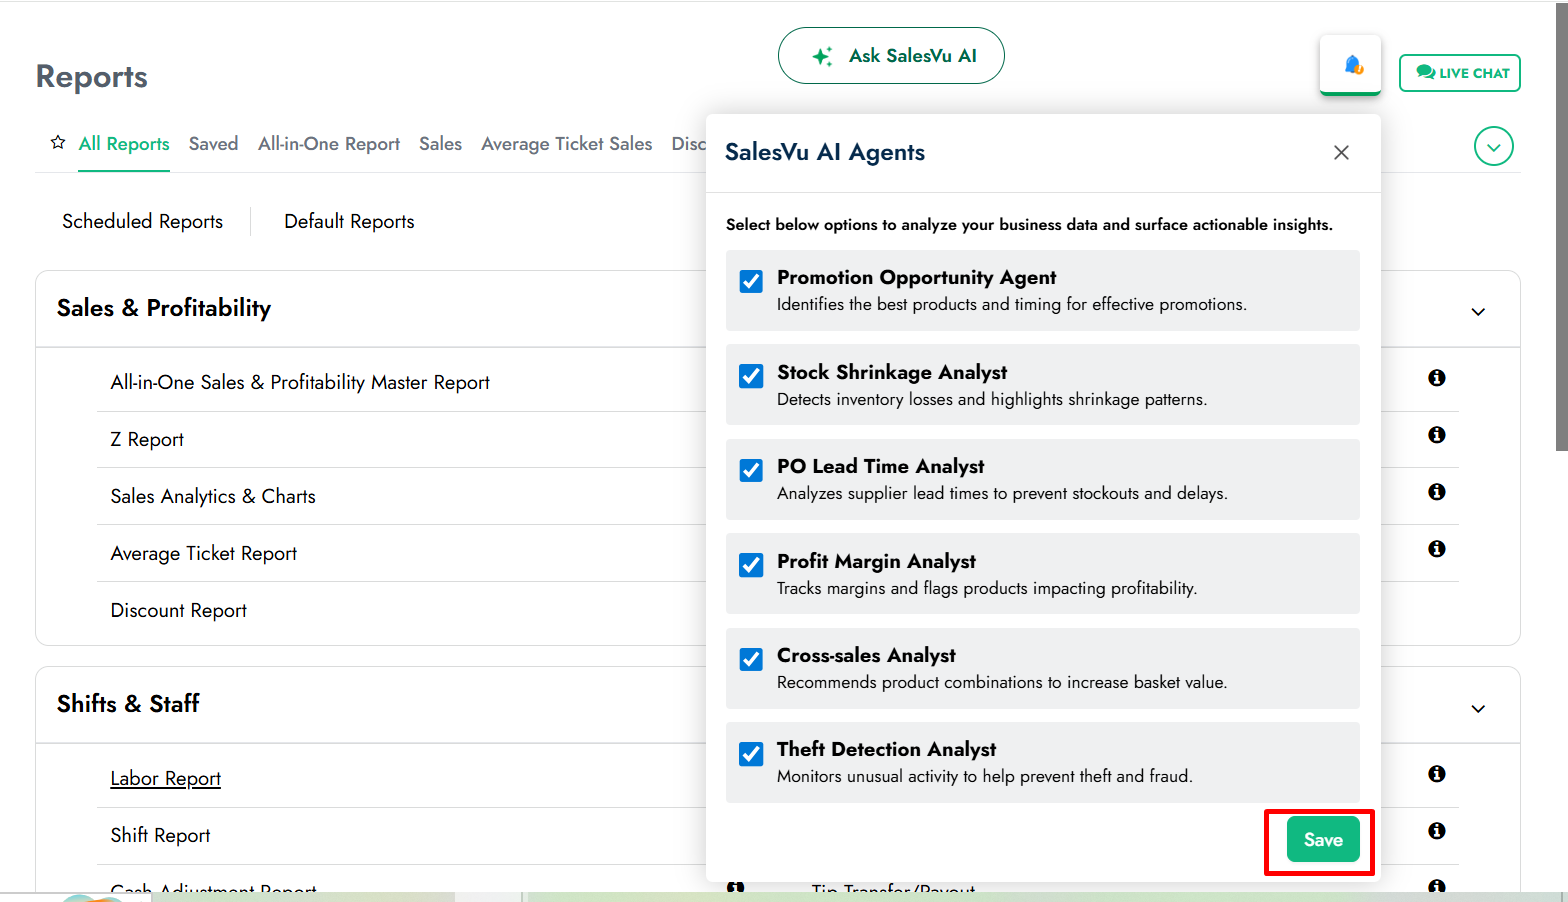Switch to the Saved tab

click(x=213, y=144)
